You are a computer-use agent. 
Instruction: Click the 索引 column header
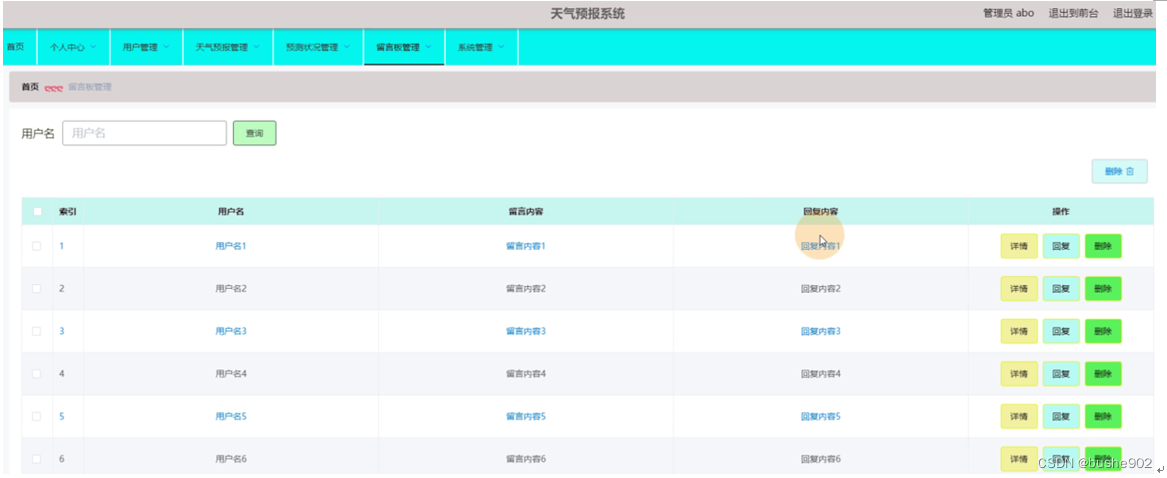67,211
